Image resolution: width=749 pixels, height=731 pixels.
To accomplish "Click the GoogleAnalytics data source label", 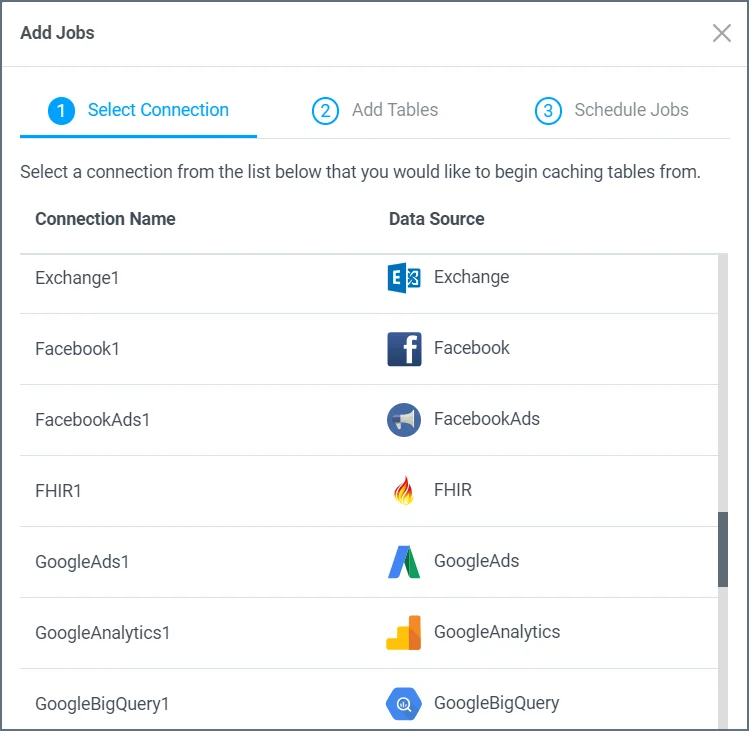I will [497, 632].
